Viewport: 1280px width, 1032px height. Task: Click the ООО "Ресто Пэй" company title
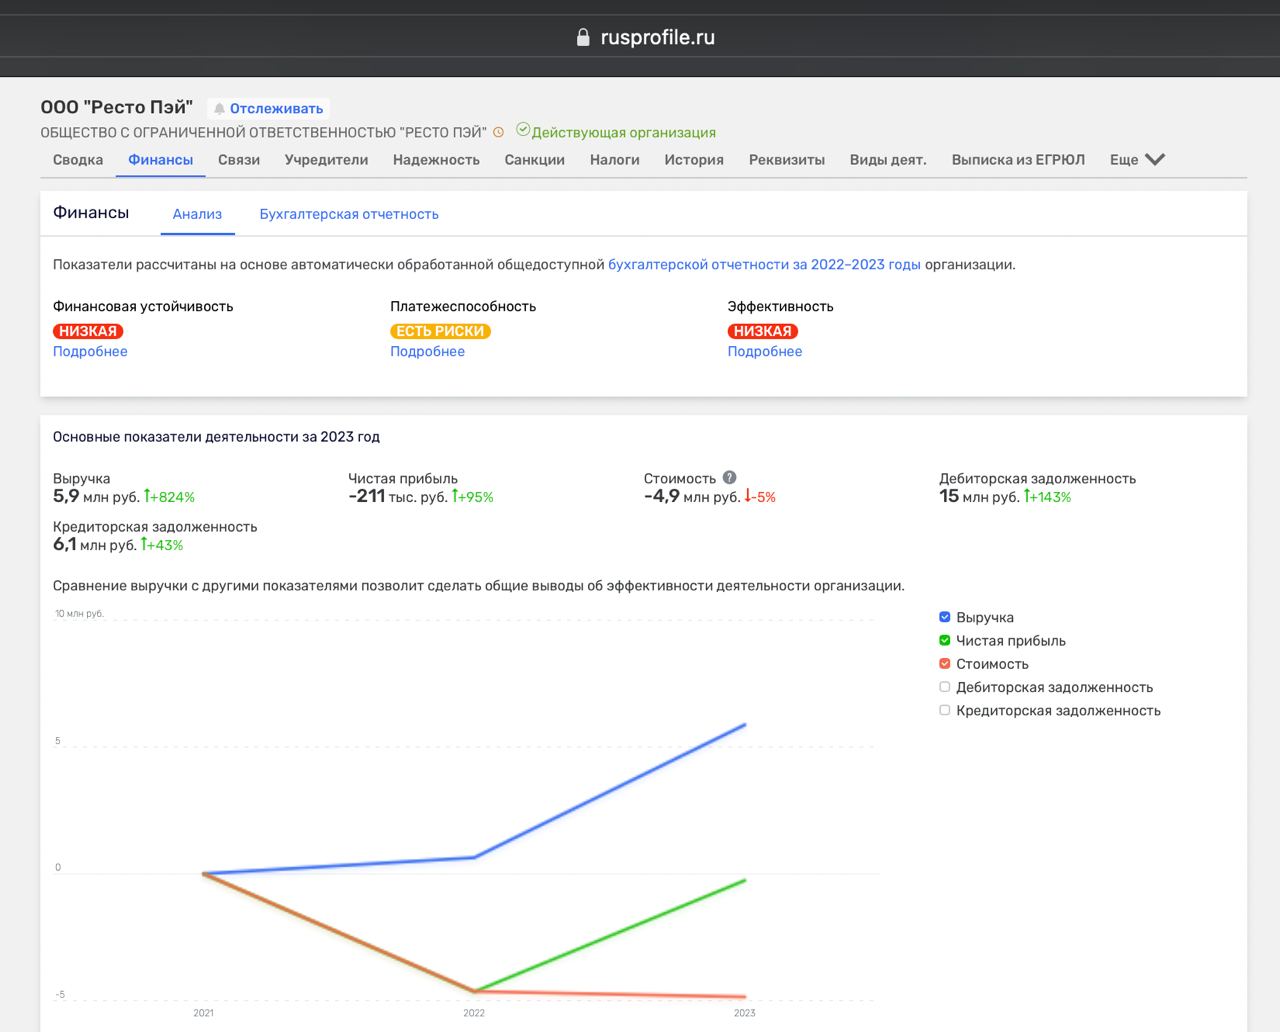click(117, 107)
